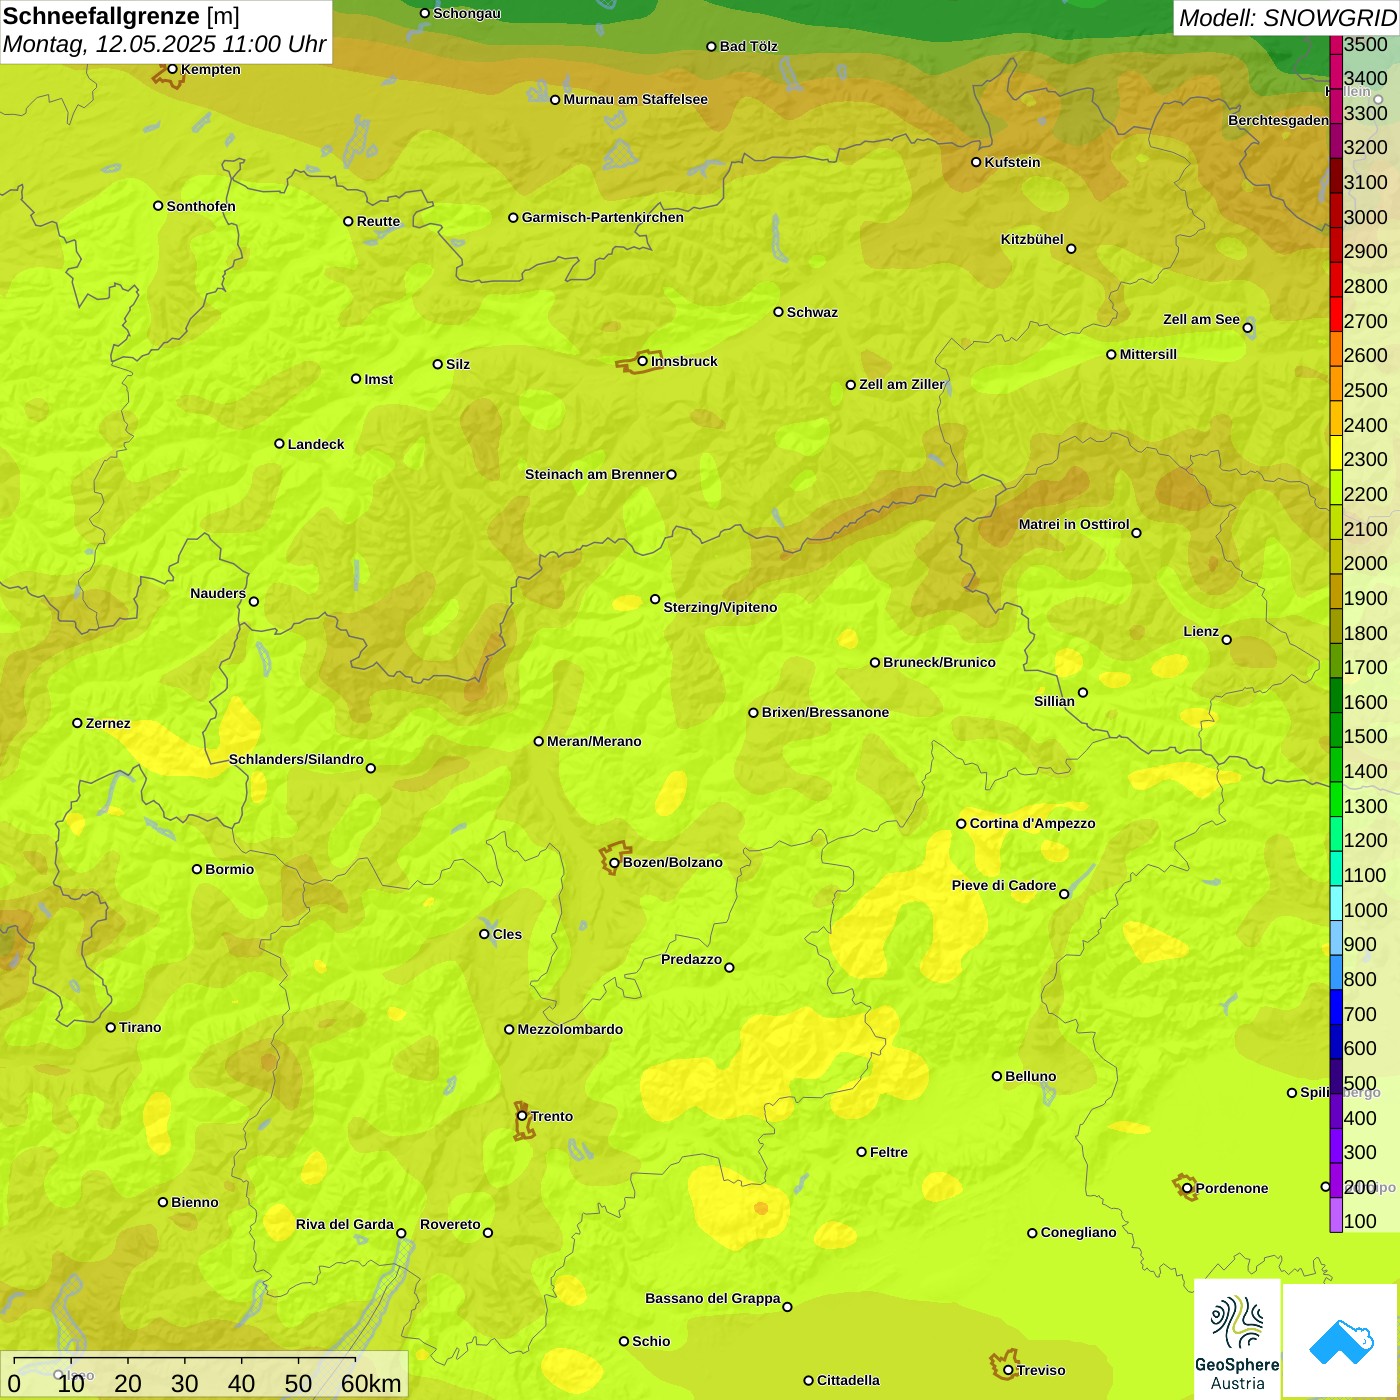
Task: Select the Bozen/Bolzano city marker circle
Action: click(x=614, y=862)
